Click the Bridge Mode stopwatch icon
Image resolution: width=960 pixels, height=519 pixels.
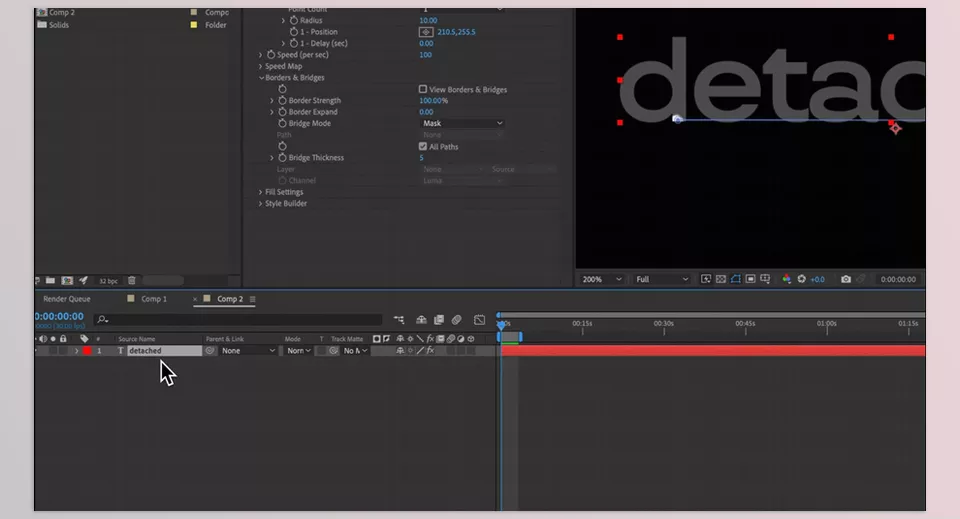(282, 123)
